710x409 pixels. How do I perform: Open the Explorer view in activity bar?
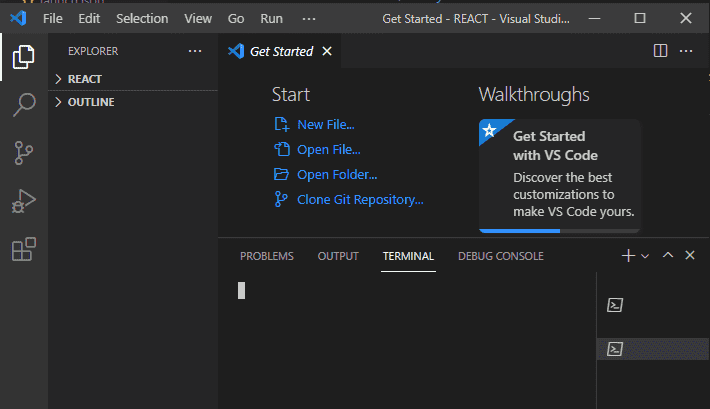(23, 57)
